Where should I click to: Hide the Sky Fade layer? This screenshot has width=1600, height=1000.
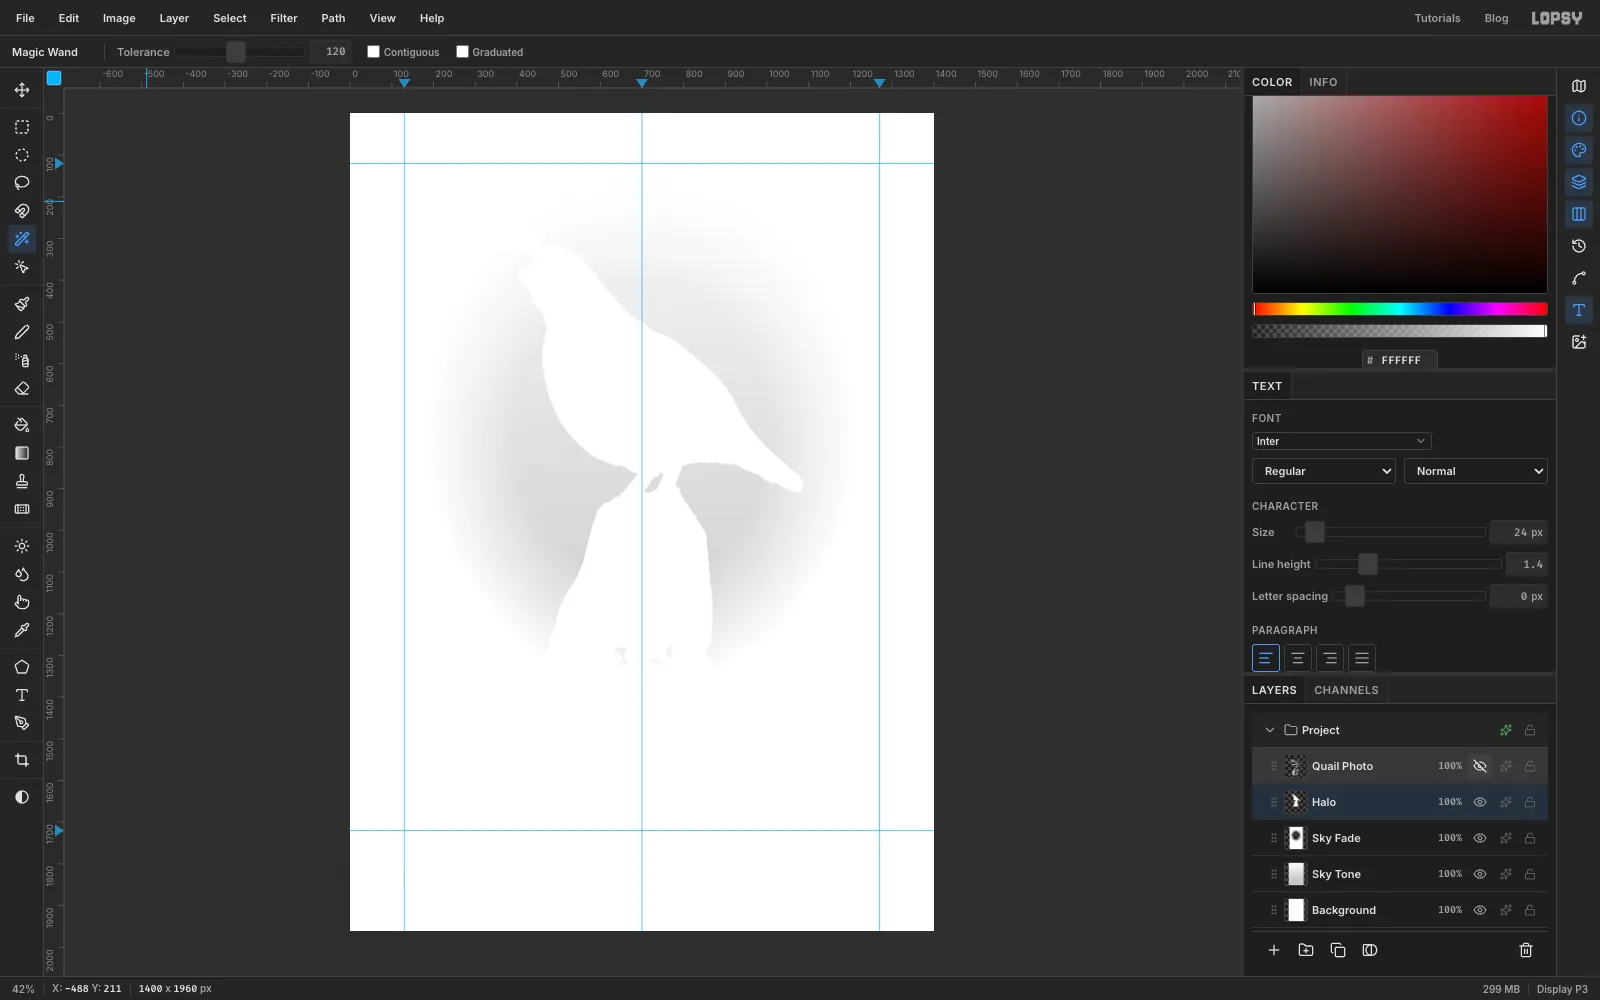point(1480,838)
